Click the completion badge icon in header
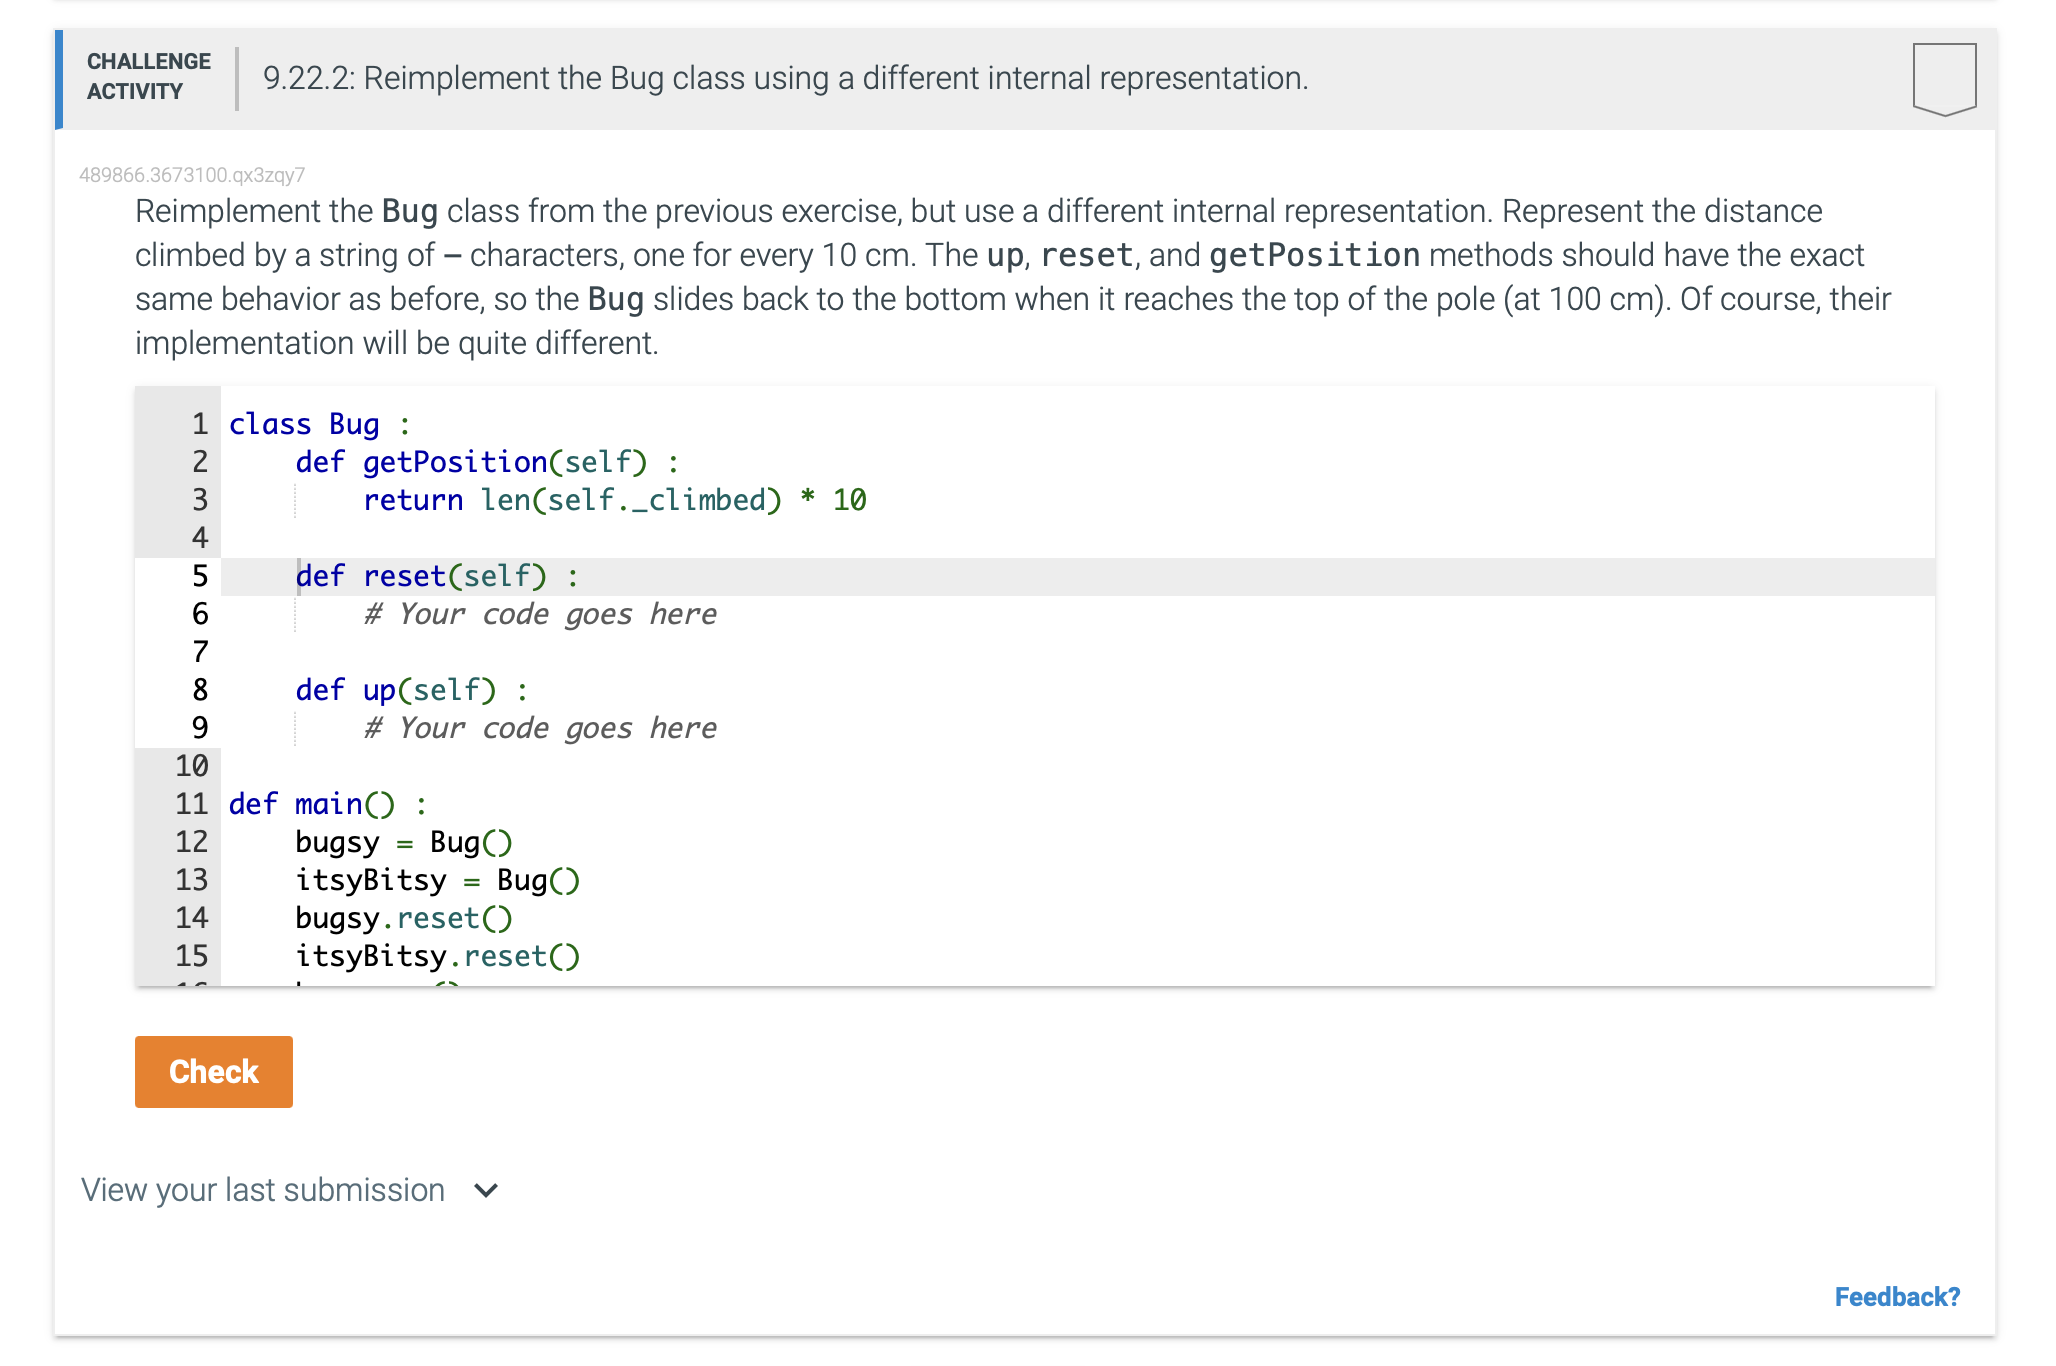The width and height of the screenshot is (2056, 1366). click(1943, 78)
